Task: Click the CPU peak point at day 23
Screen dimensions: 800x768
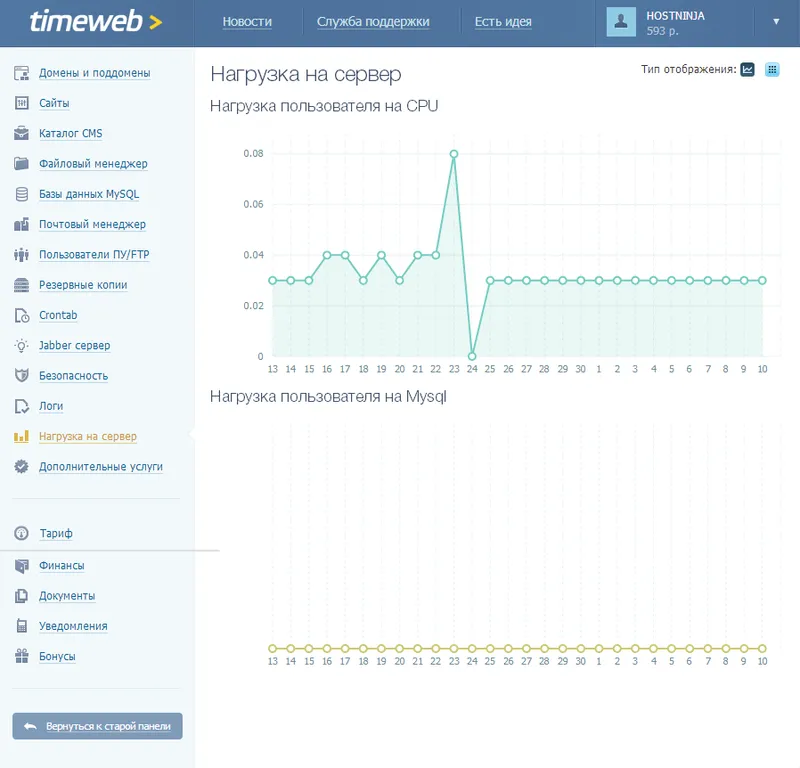Action: (454, 154)
